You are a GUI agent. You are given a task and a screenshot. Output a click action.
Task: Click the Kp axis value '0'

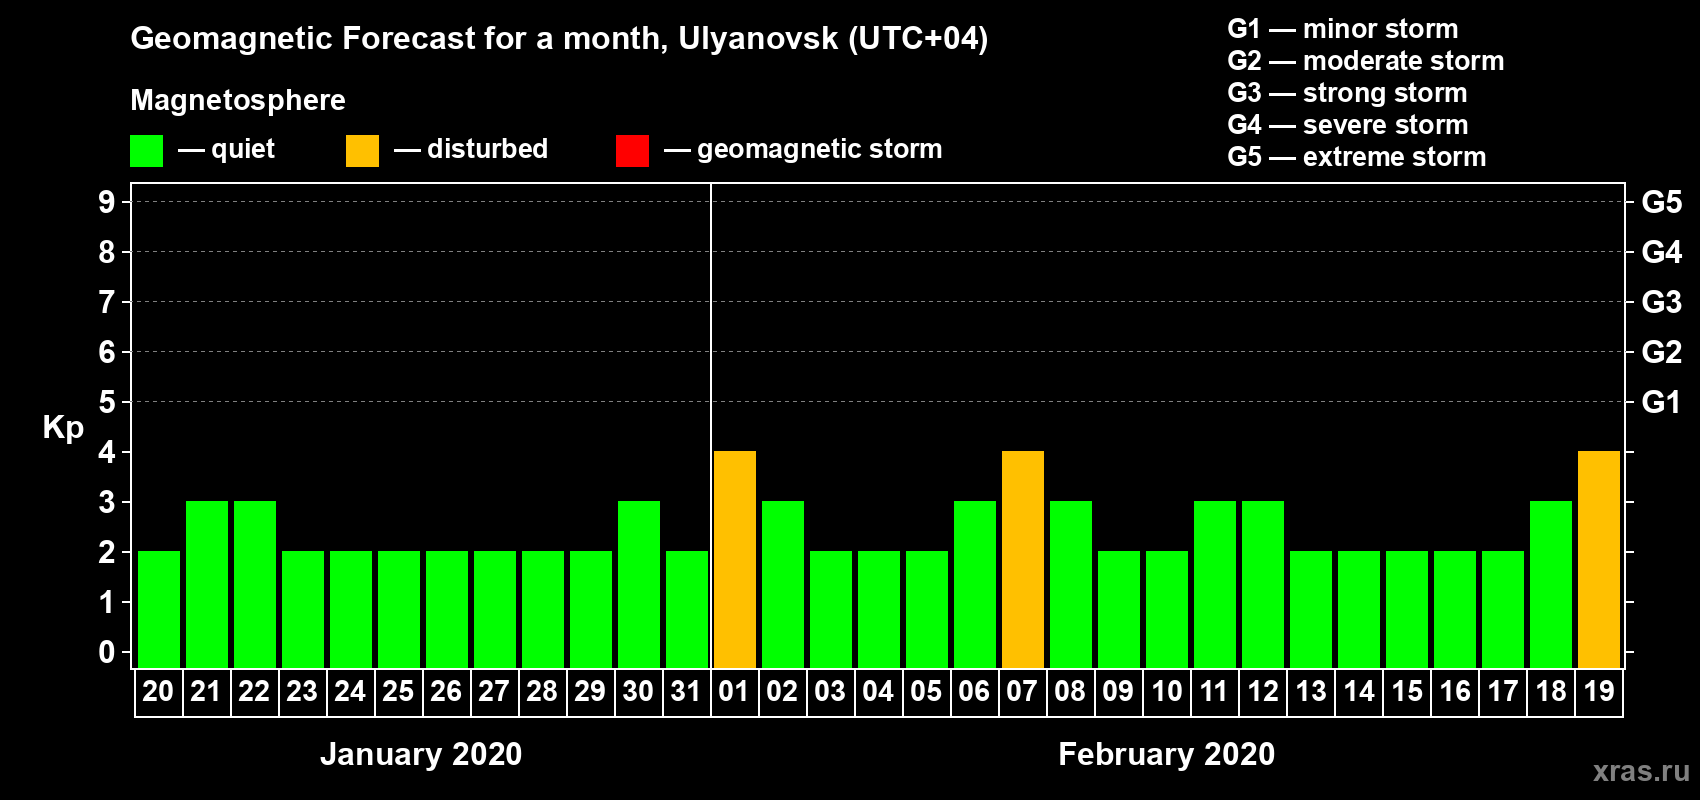[107, 652]
